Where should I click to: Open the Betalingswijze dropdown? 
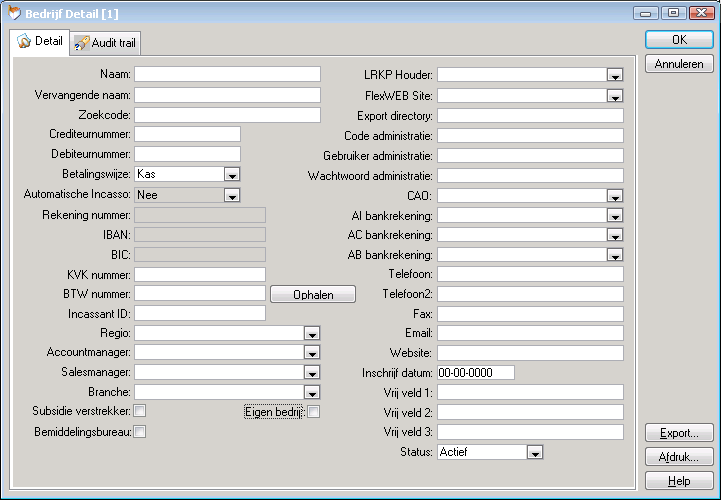(232, 174)
